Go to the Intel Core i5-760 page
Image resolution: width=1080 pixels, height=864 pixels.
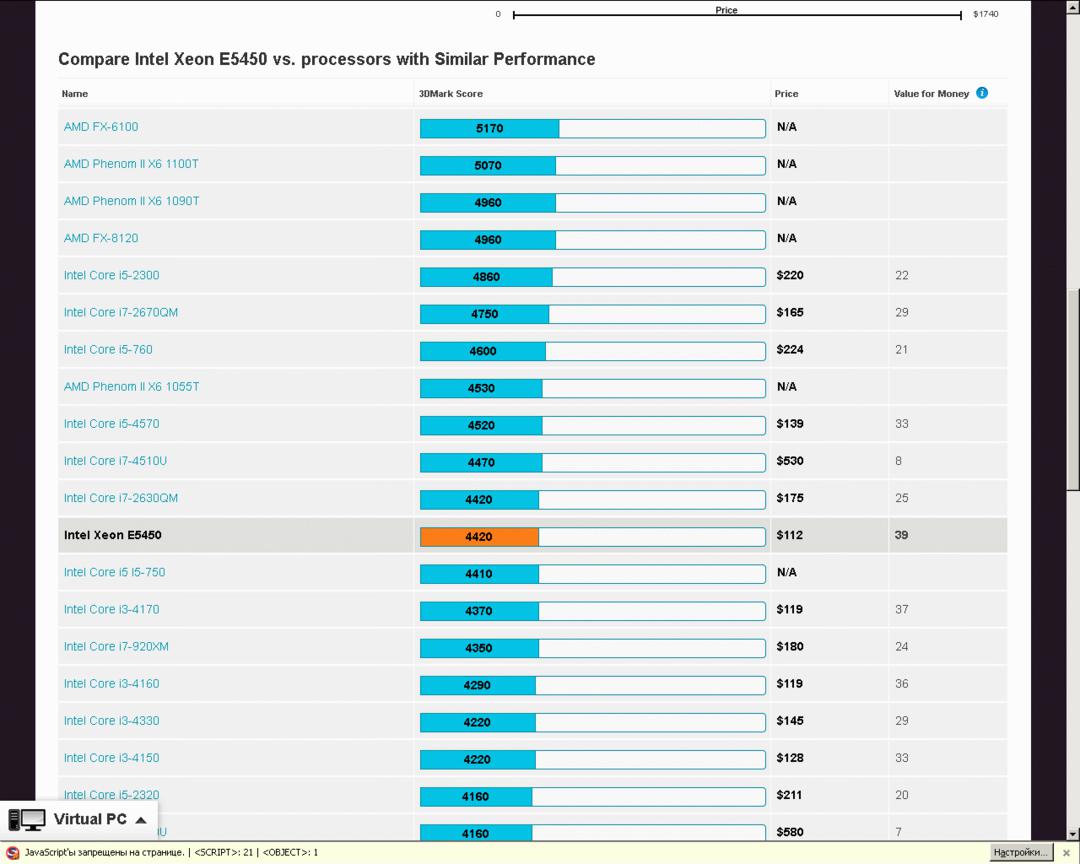(x=108, y=350)
